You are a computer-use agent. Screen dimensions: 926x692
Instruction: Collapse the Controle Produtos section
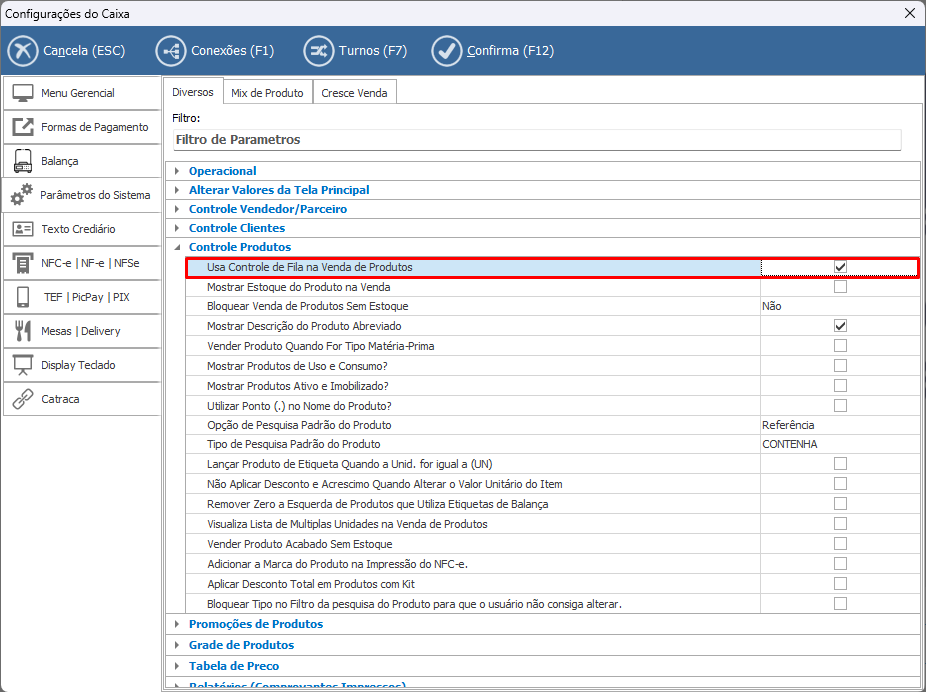pos(178,247)
